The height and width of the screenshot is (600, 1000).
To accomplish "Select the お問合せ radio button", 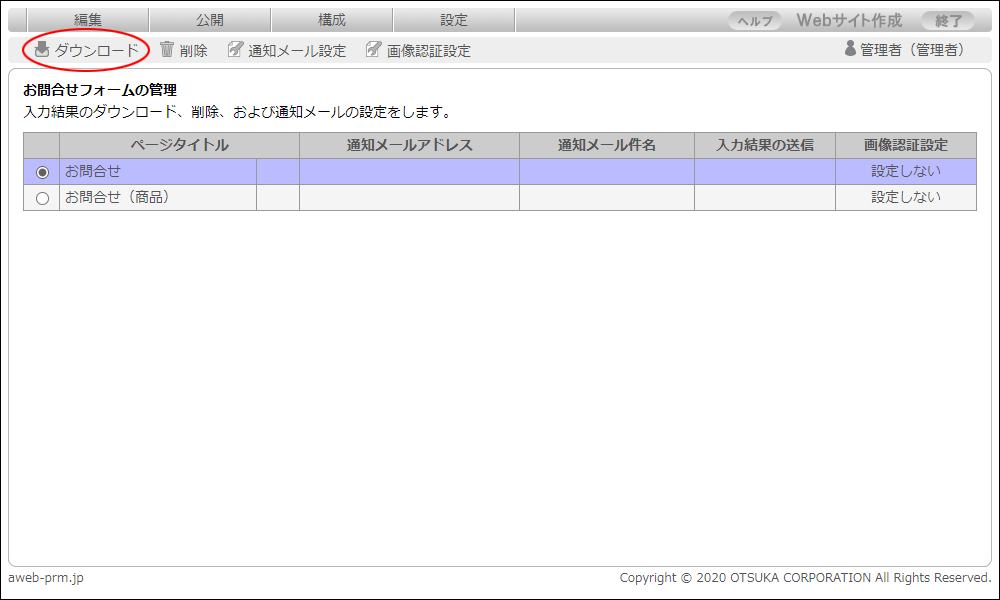I will [x=42, y=172].
